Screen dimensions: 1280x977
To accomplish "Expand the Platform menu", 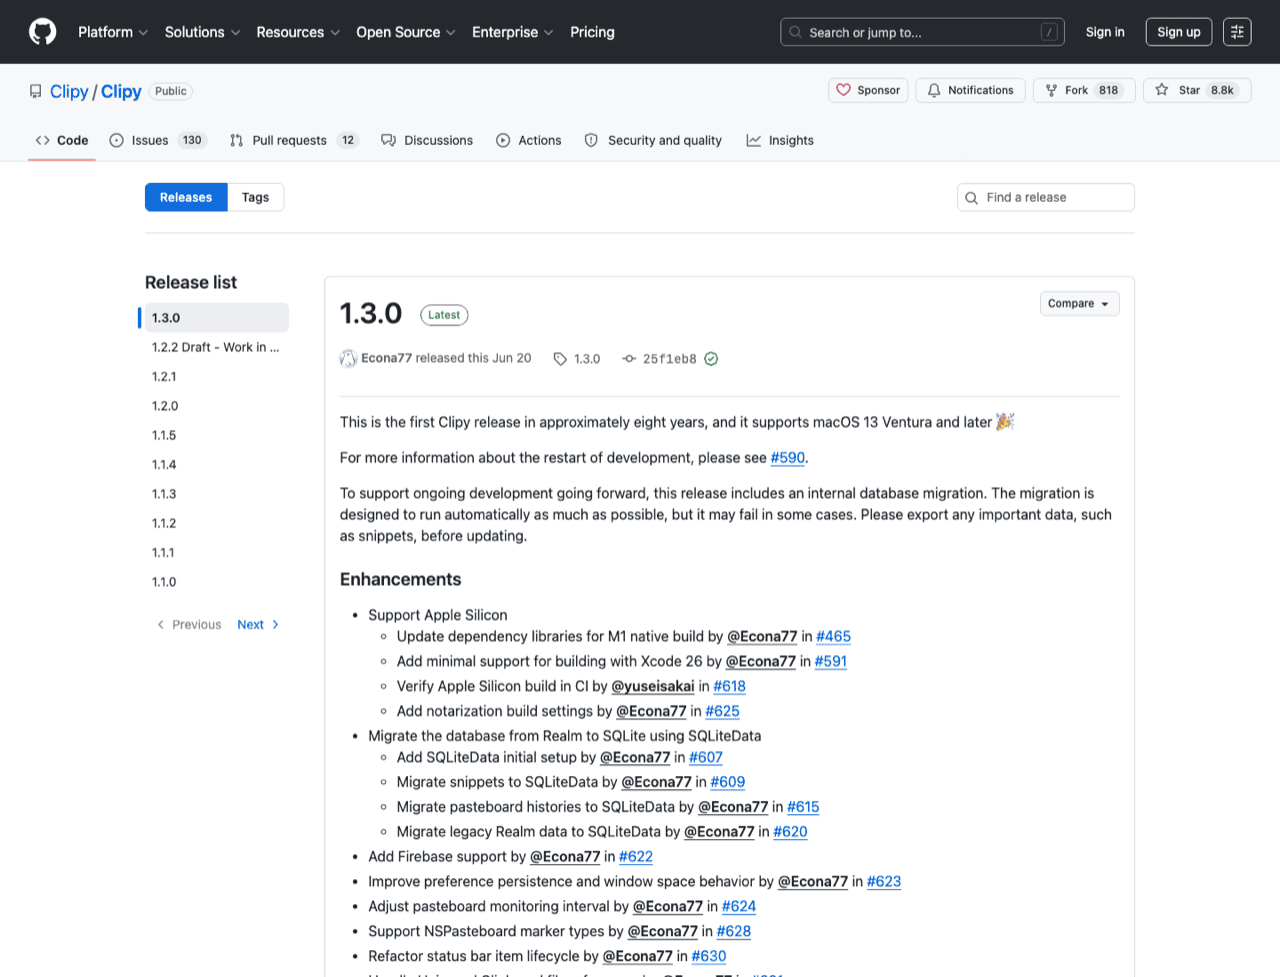I will [113, 32].
